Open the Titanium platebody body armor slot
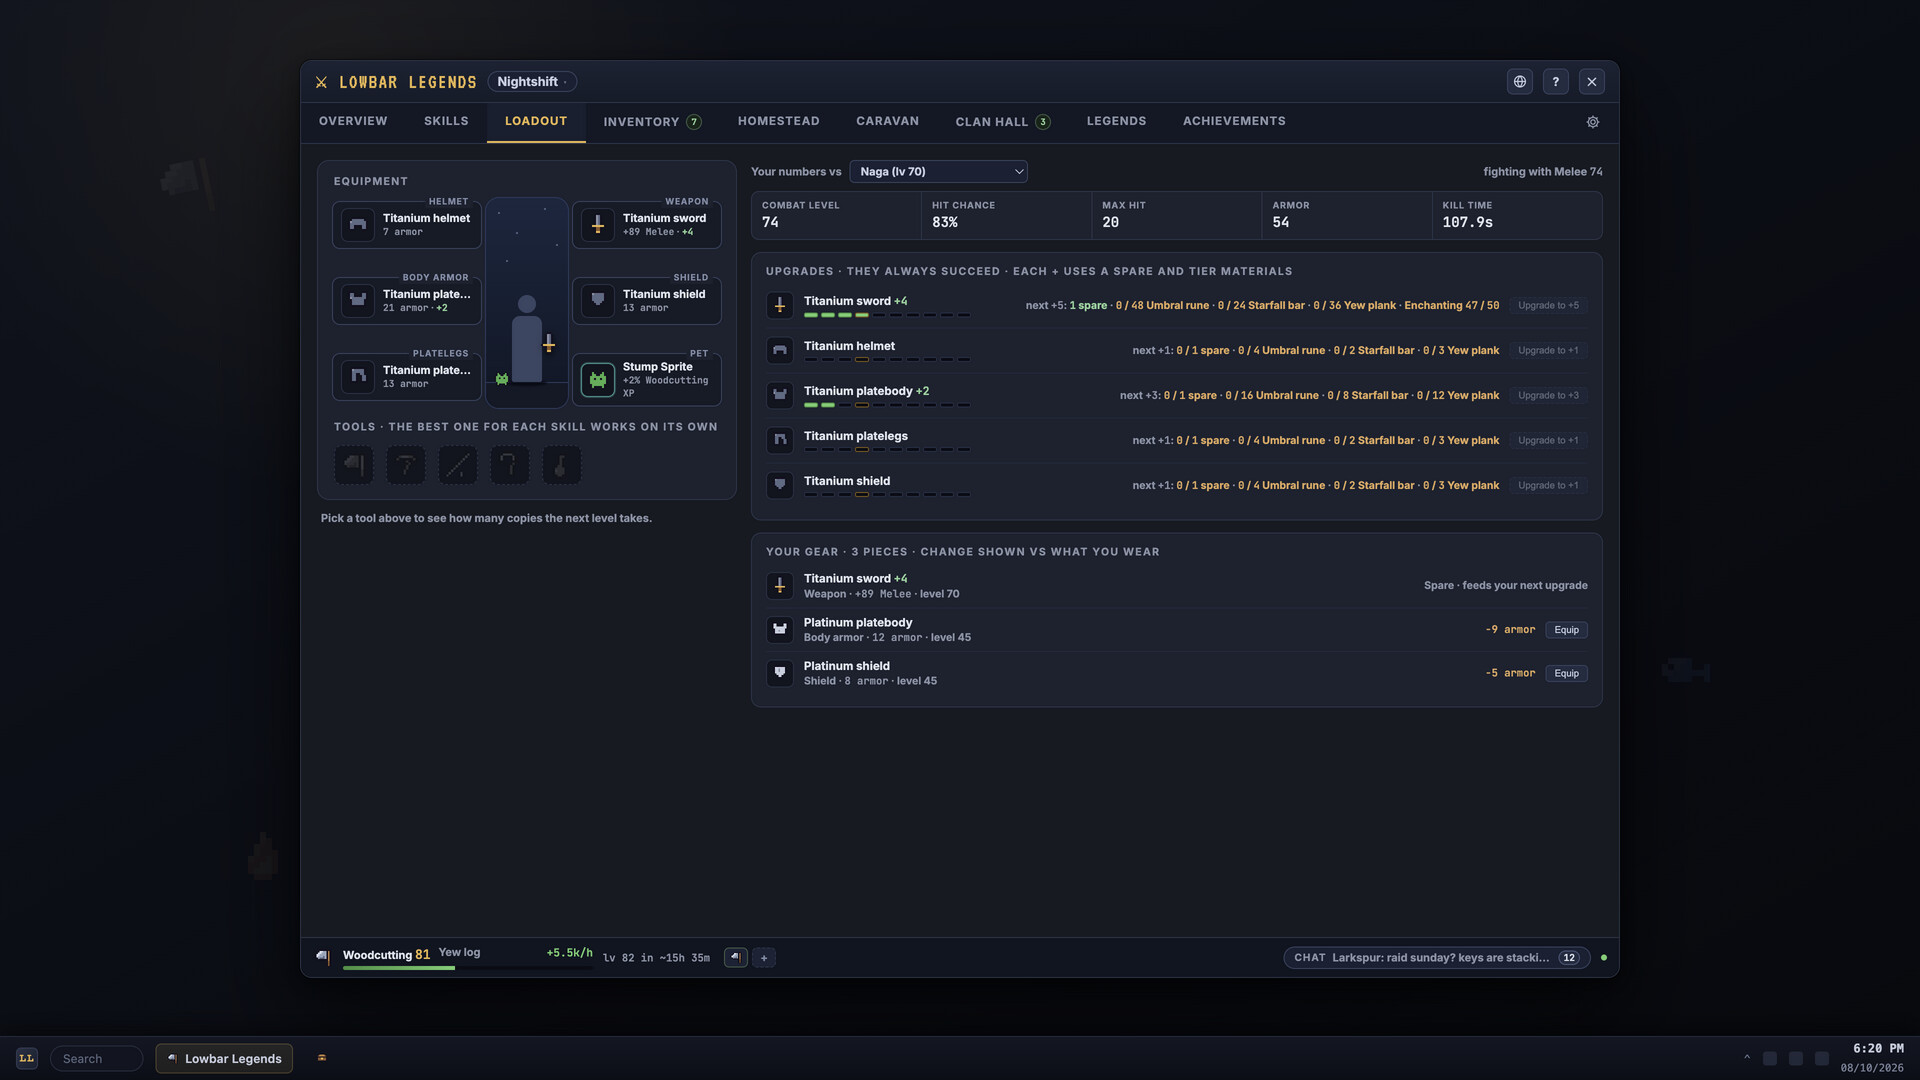Image resolution: width=1920 pixels, height=1080 pixels. point(407,300)
